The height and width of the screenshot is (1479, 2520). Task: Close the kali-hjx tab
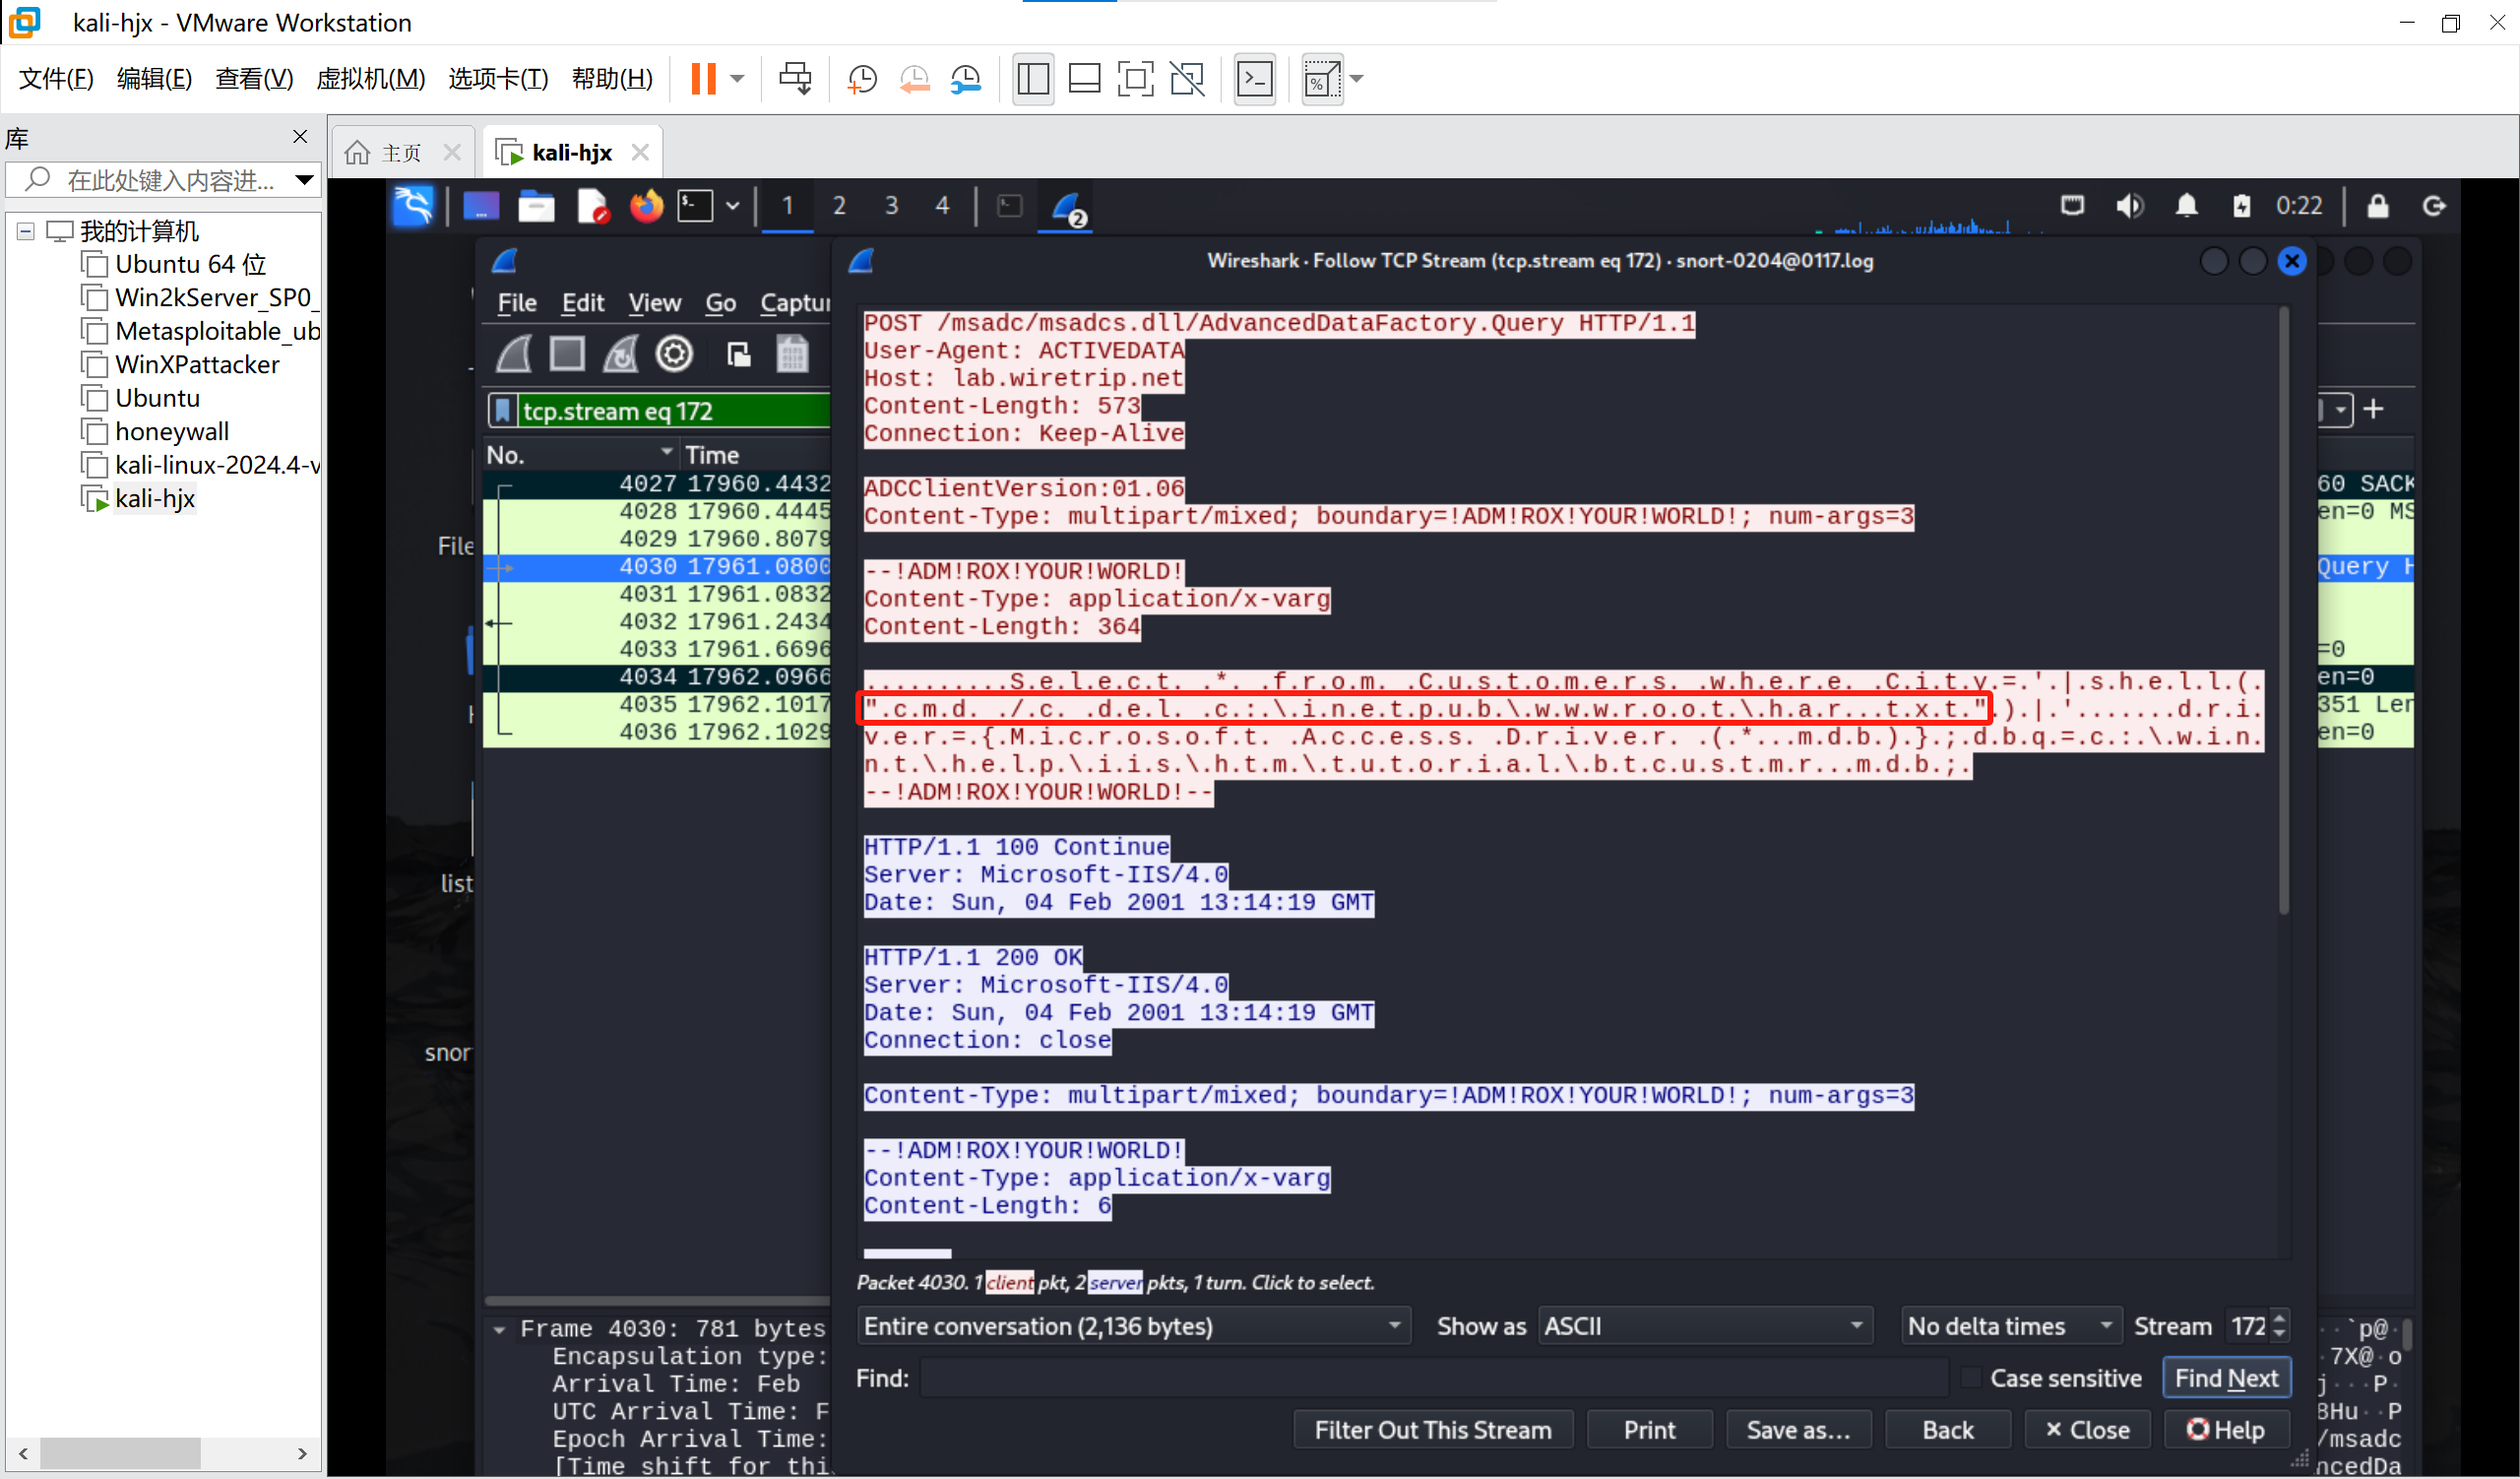(x=640, y=152)
